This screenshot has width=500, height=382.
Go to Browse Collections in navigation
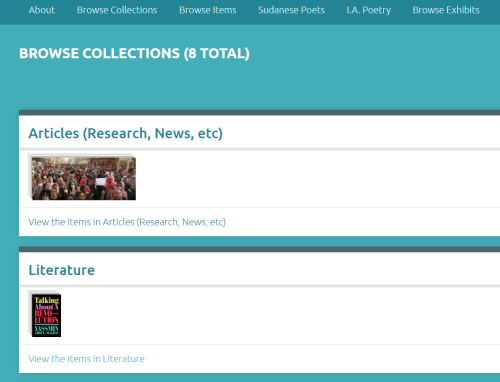pos(117,10)
